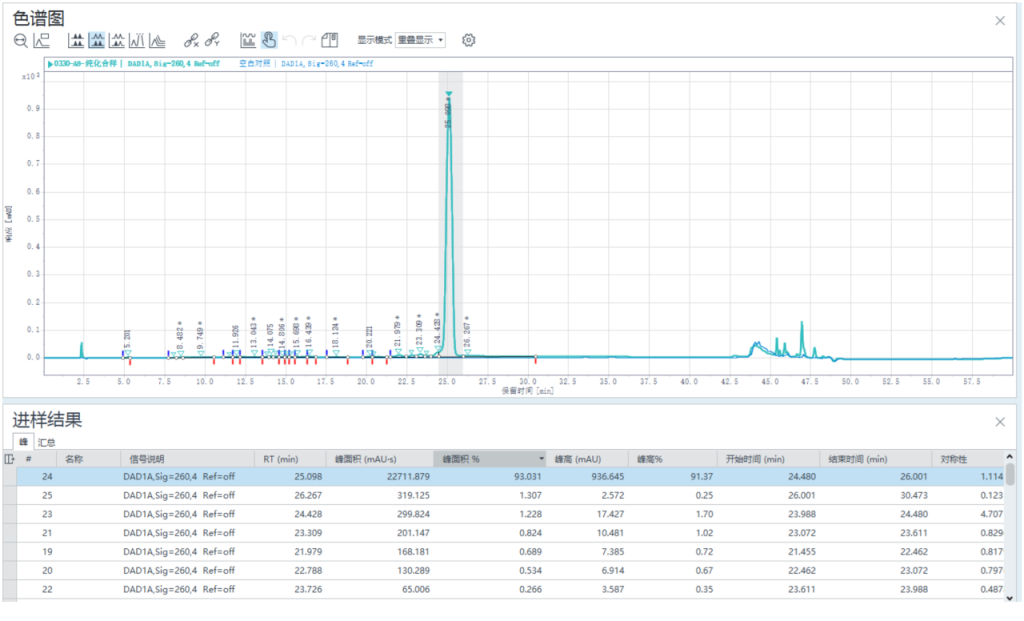This screenshot has width=1024, height=621.
Task: Select the first peak label display icon
Action: tap(77, 41)
